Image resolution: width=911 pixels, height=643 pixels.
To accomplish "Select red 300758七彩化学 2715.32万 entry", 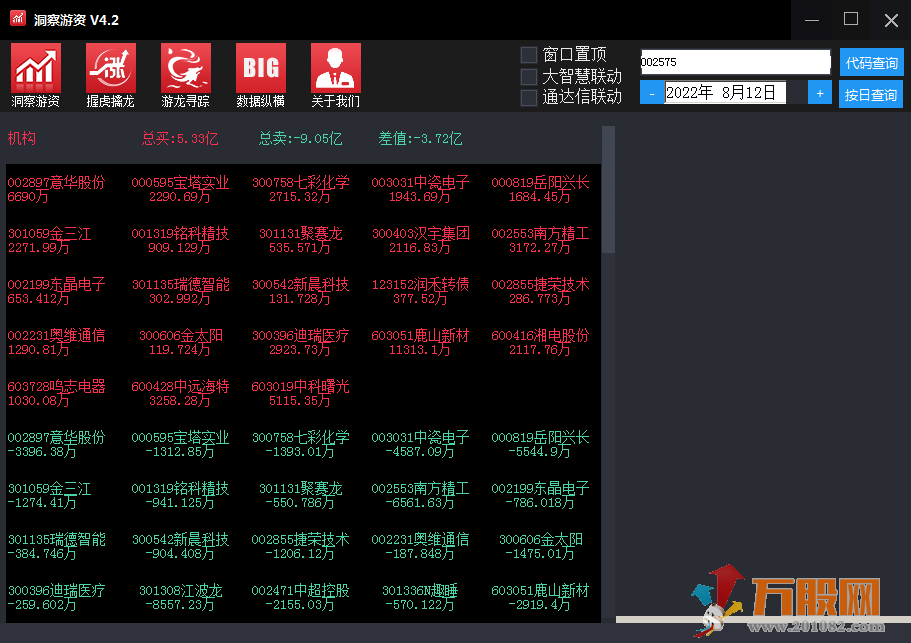I will (x=300, y=189).
